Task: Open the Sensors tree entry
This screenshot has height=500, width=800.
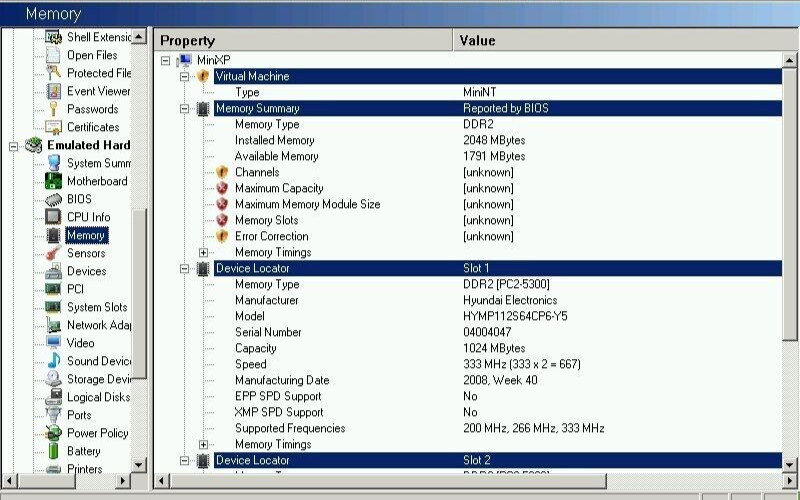Action: (86, 253)
